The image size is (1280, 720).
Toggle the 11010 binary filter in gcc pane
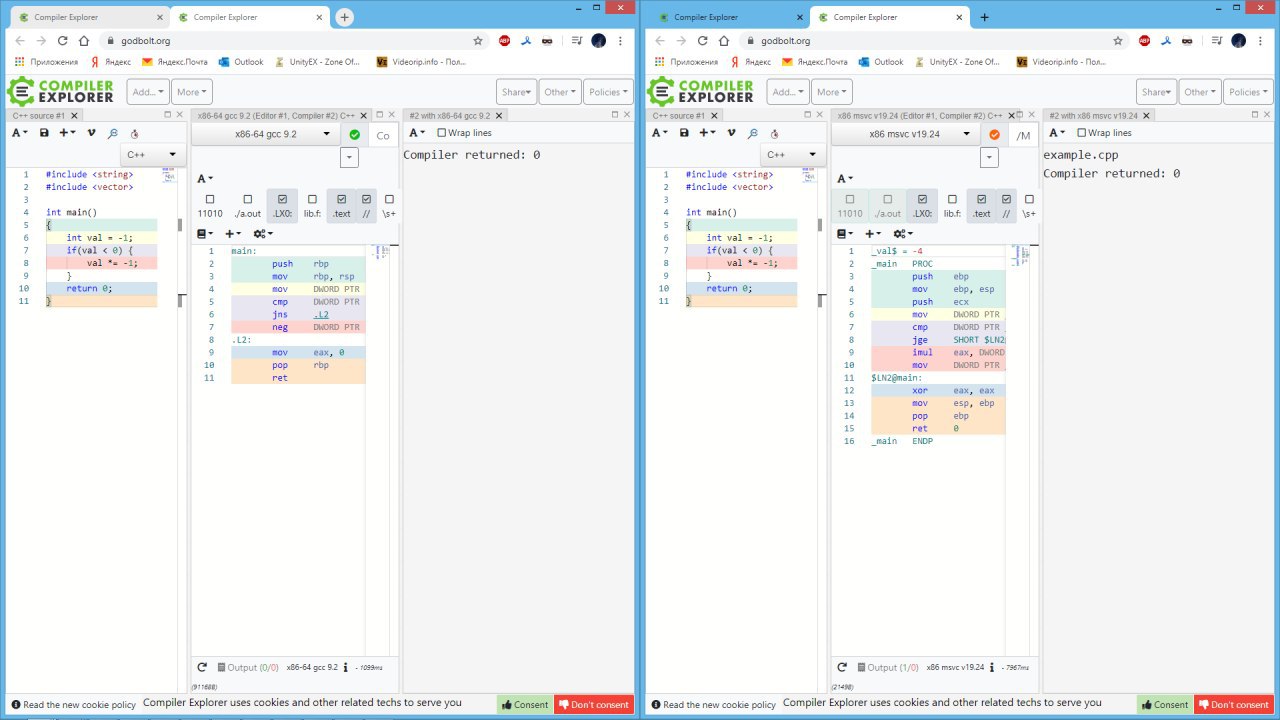click(x=210, y=206)
